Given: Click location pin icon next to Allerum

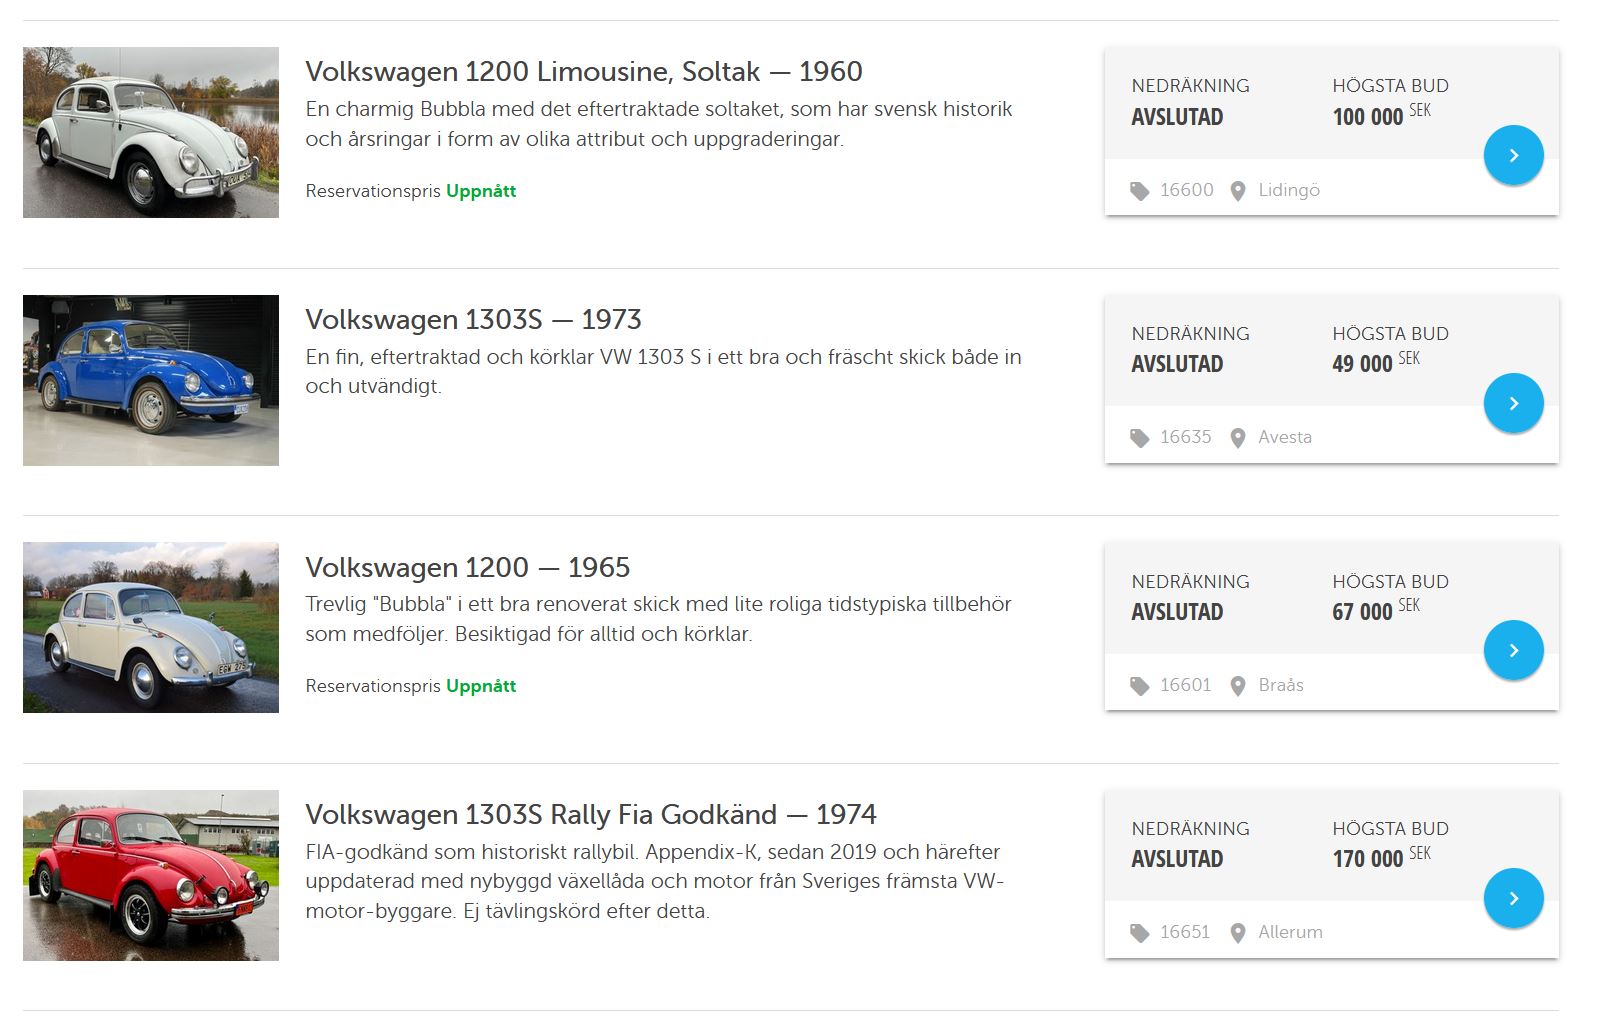Looking at the screenshot, I should [x=1238, y=933].
